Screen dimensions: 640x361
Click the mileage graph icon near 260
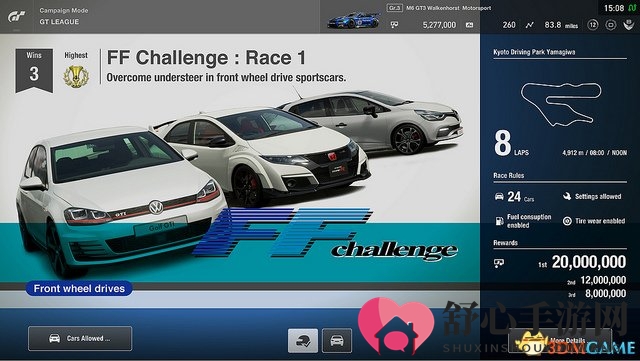click(x=529, y=25)
